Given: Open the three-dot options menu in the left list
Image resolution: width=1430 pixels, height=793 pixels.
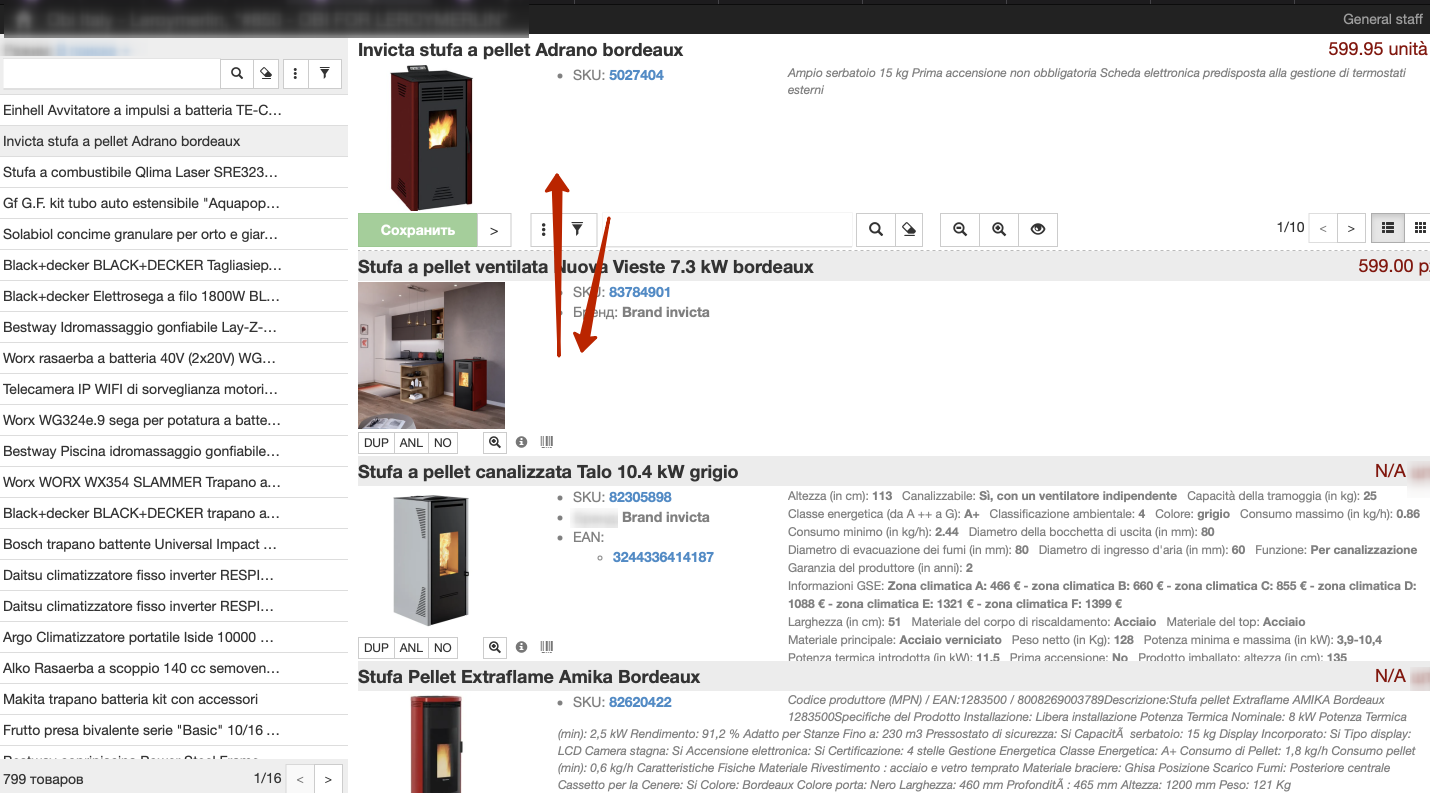Looking at the screenshot, I should pos(296,73).
